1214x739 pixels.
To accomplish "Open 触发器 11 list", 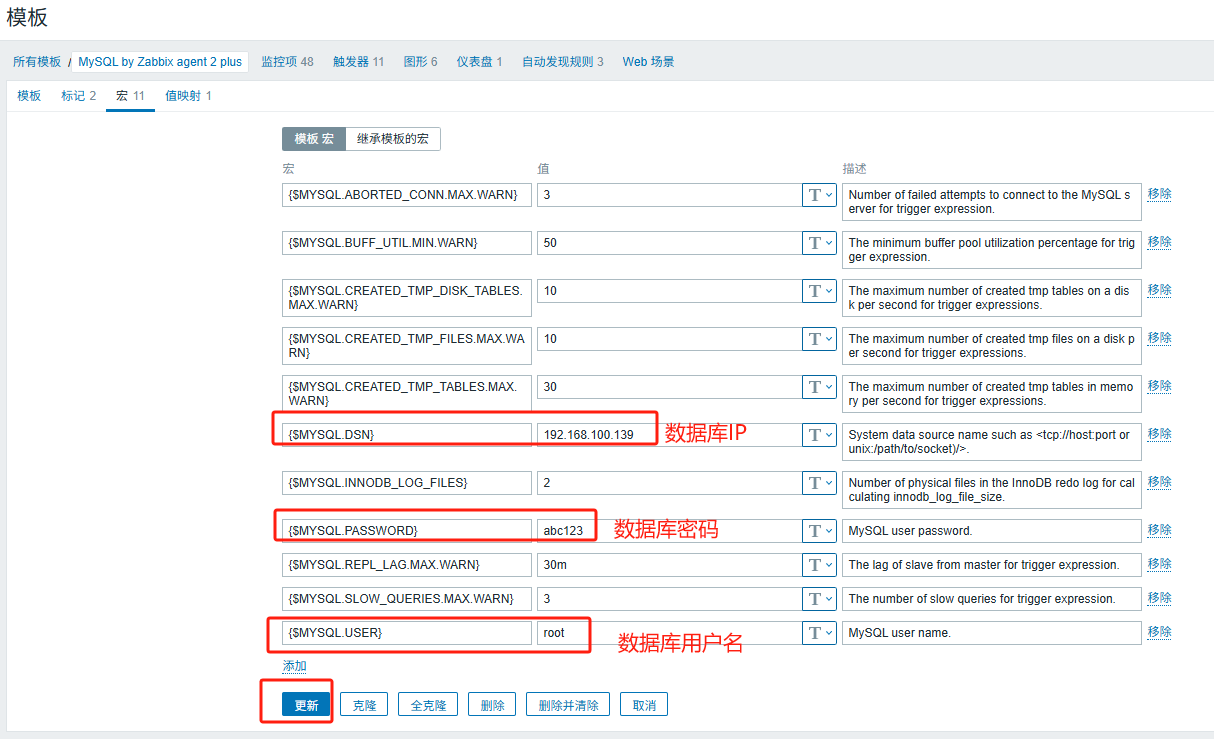I will pos(358,62).
